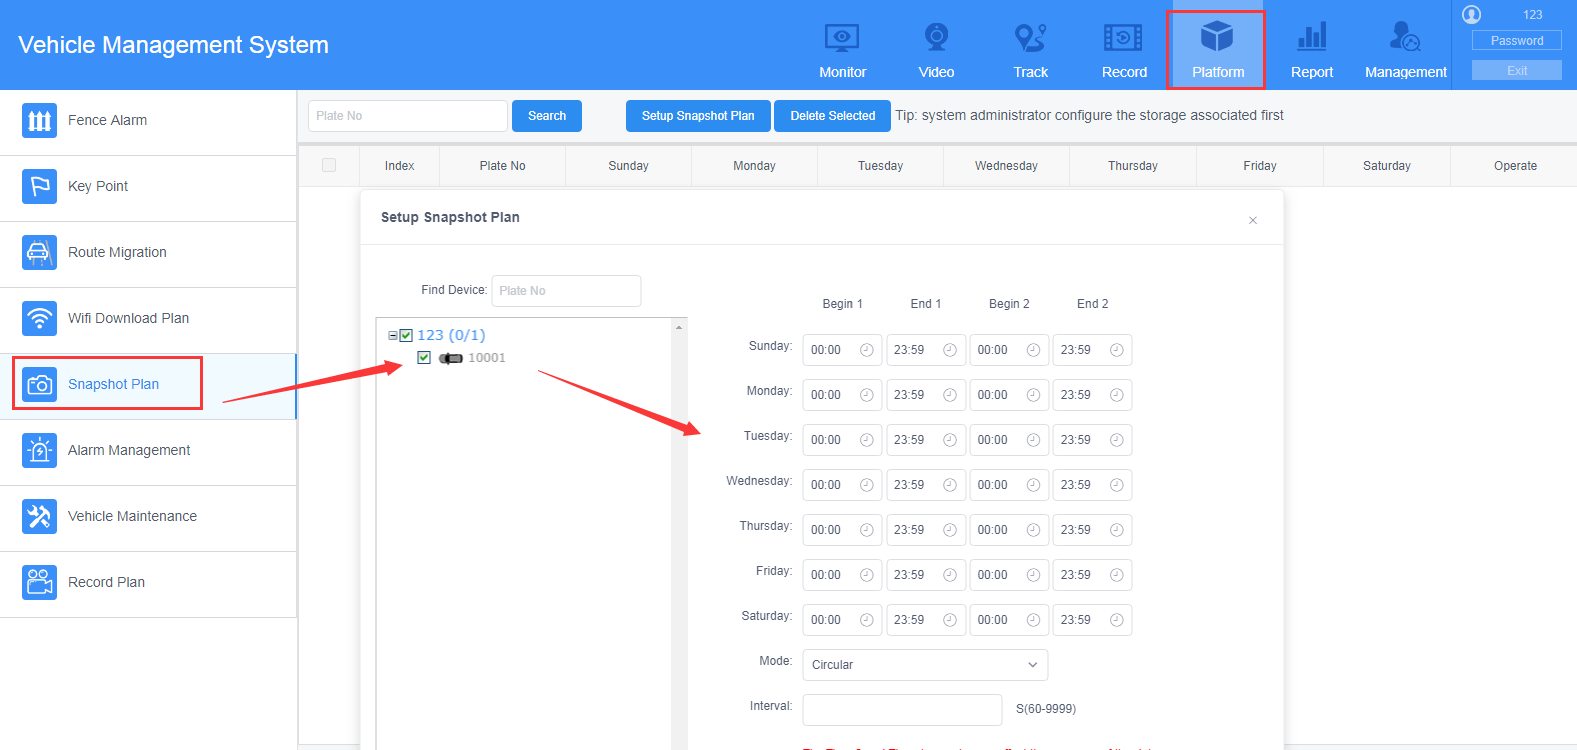Viewport: 1577px width, 750px height.
Task: Open the Report chart icon
Action: point(1311,37)
